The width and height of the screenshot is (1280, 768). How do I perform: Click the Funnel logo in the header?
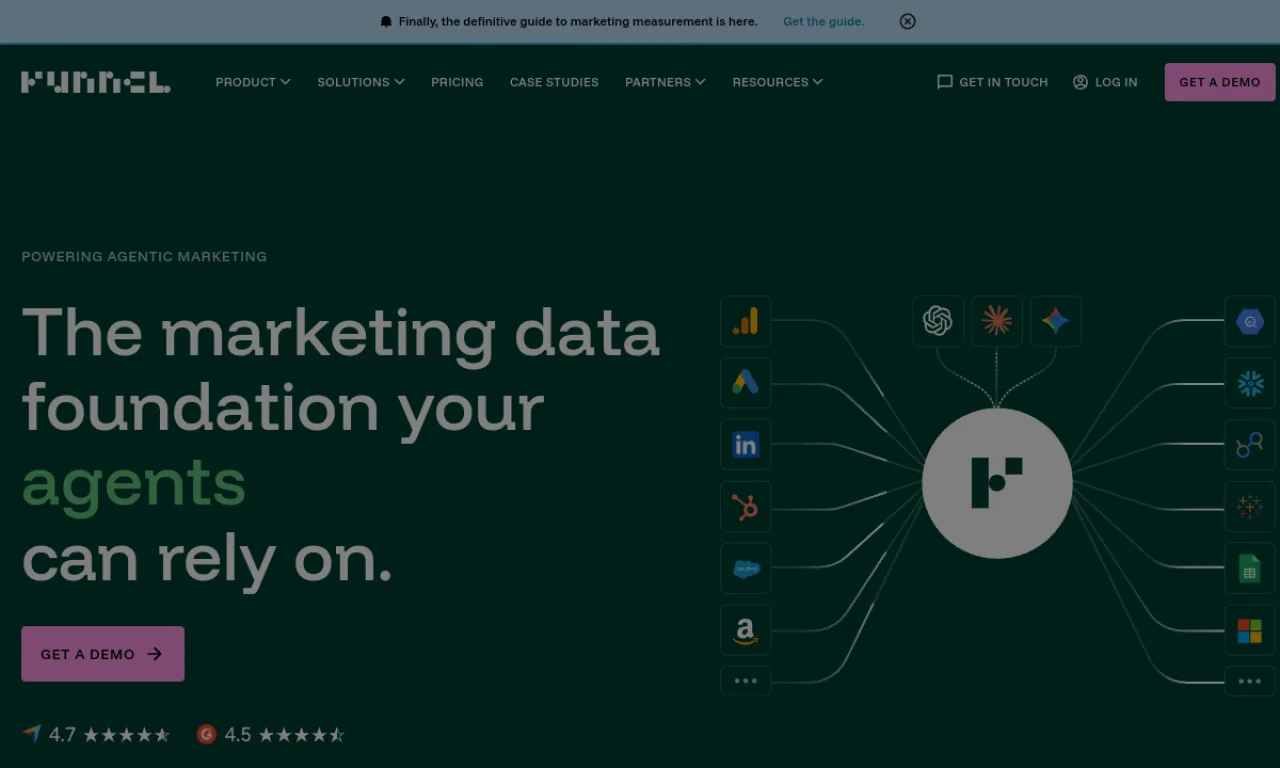pyautogui.click(x=96, y=82)
